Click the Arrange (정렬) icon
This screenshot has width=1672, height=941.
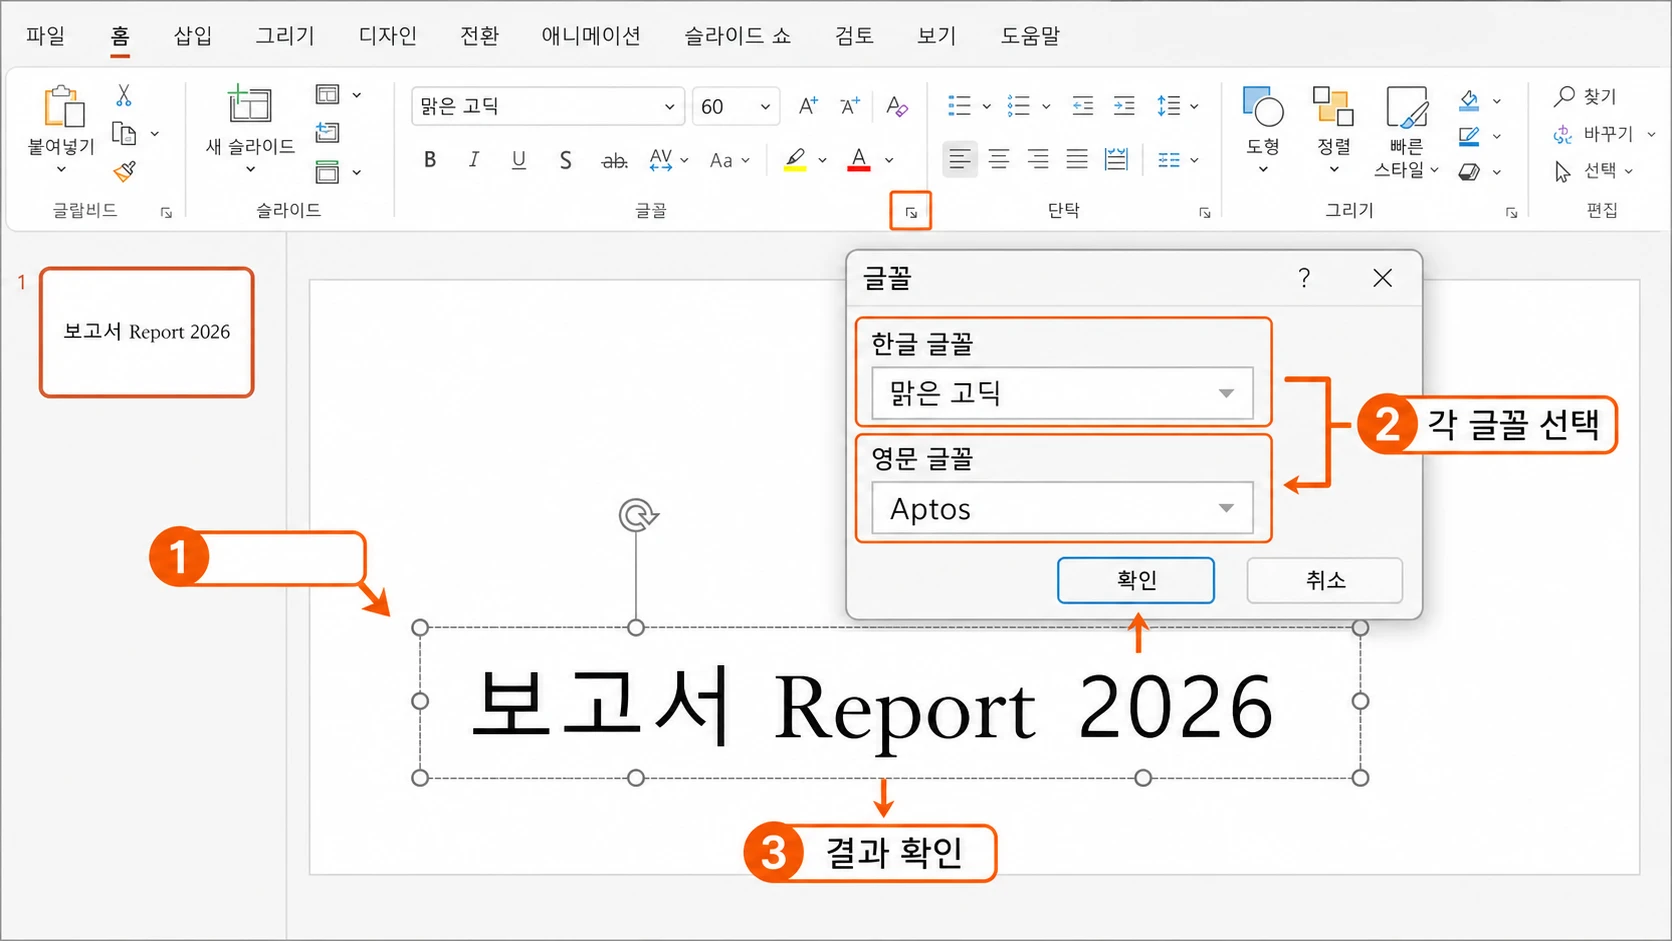click(1333, 106)
